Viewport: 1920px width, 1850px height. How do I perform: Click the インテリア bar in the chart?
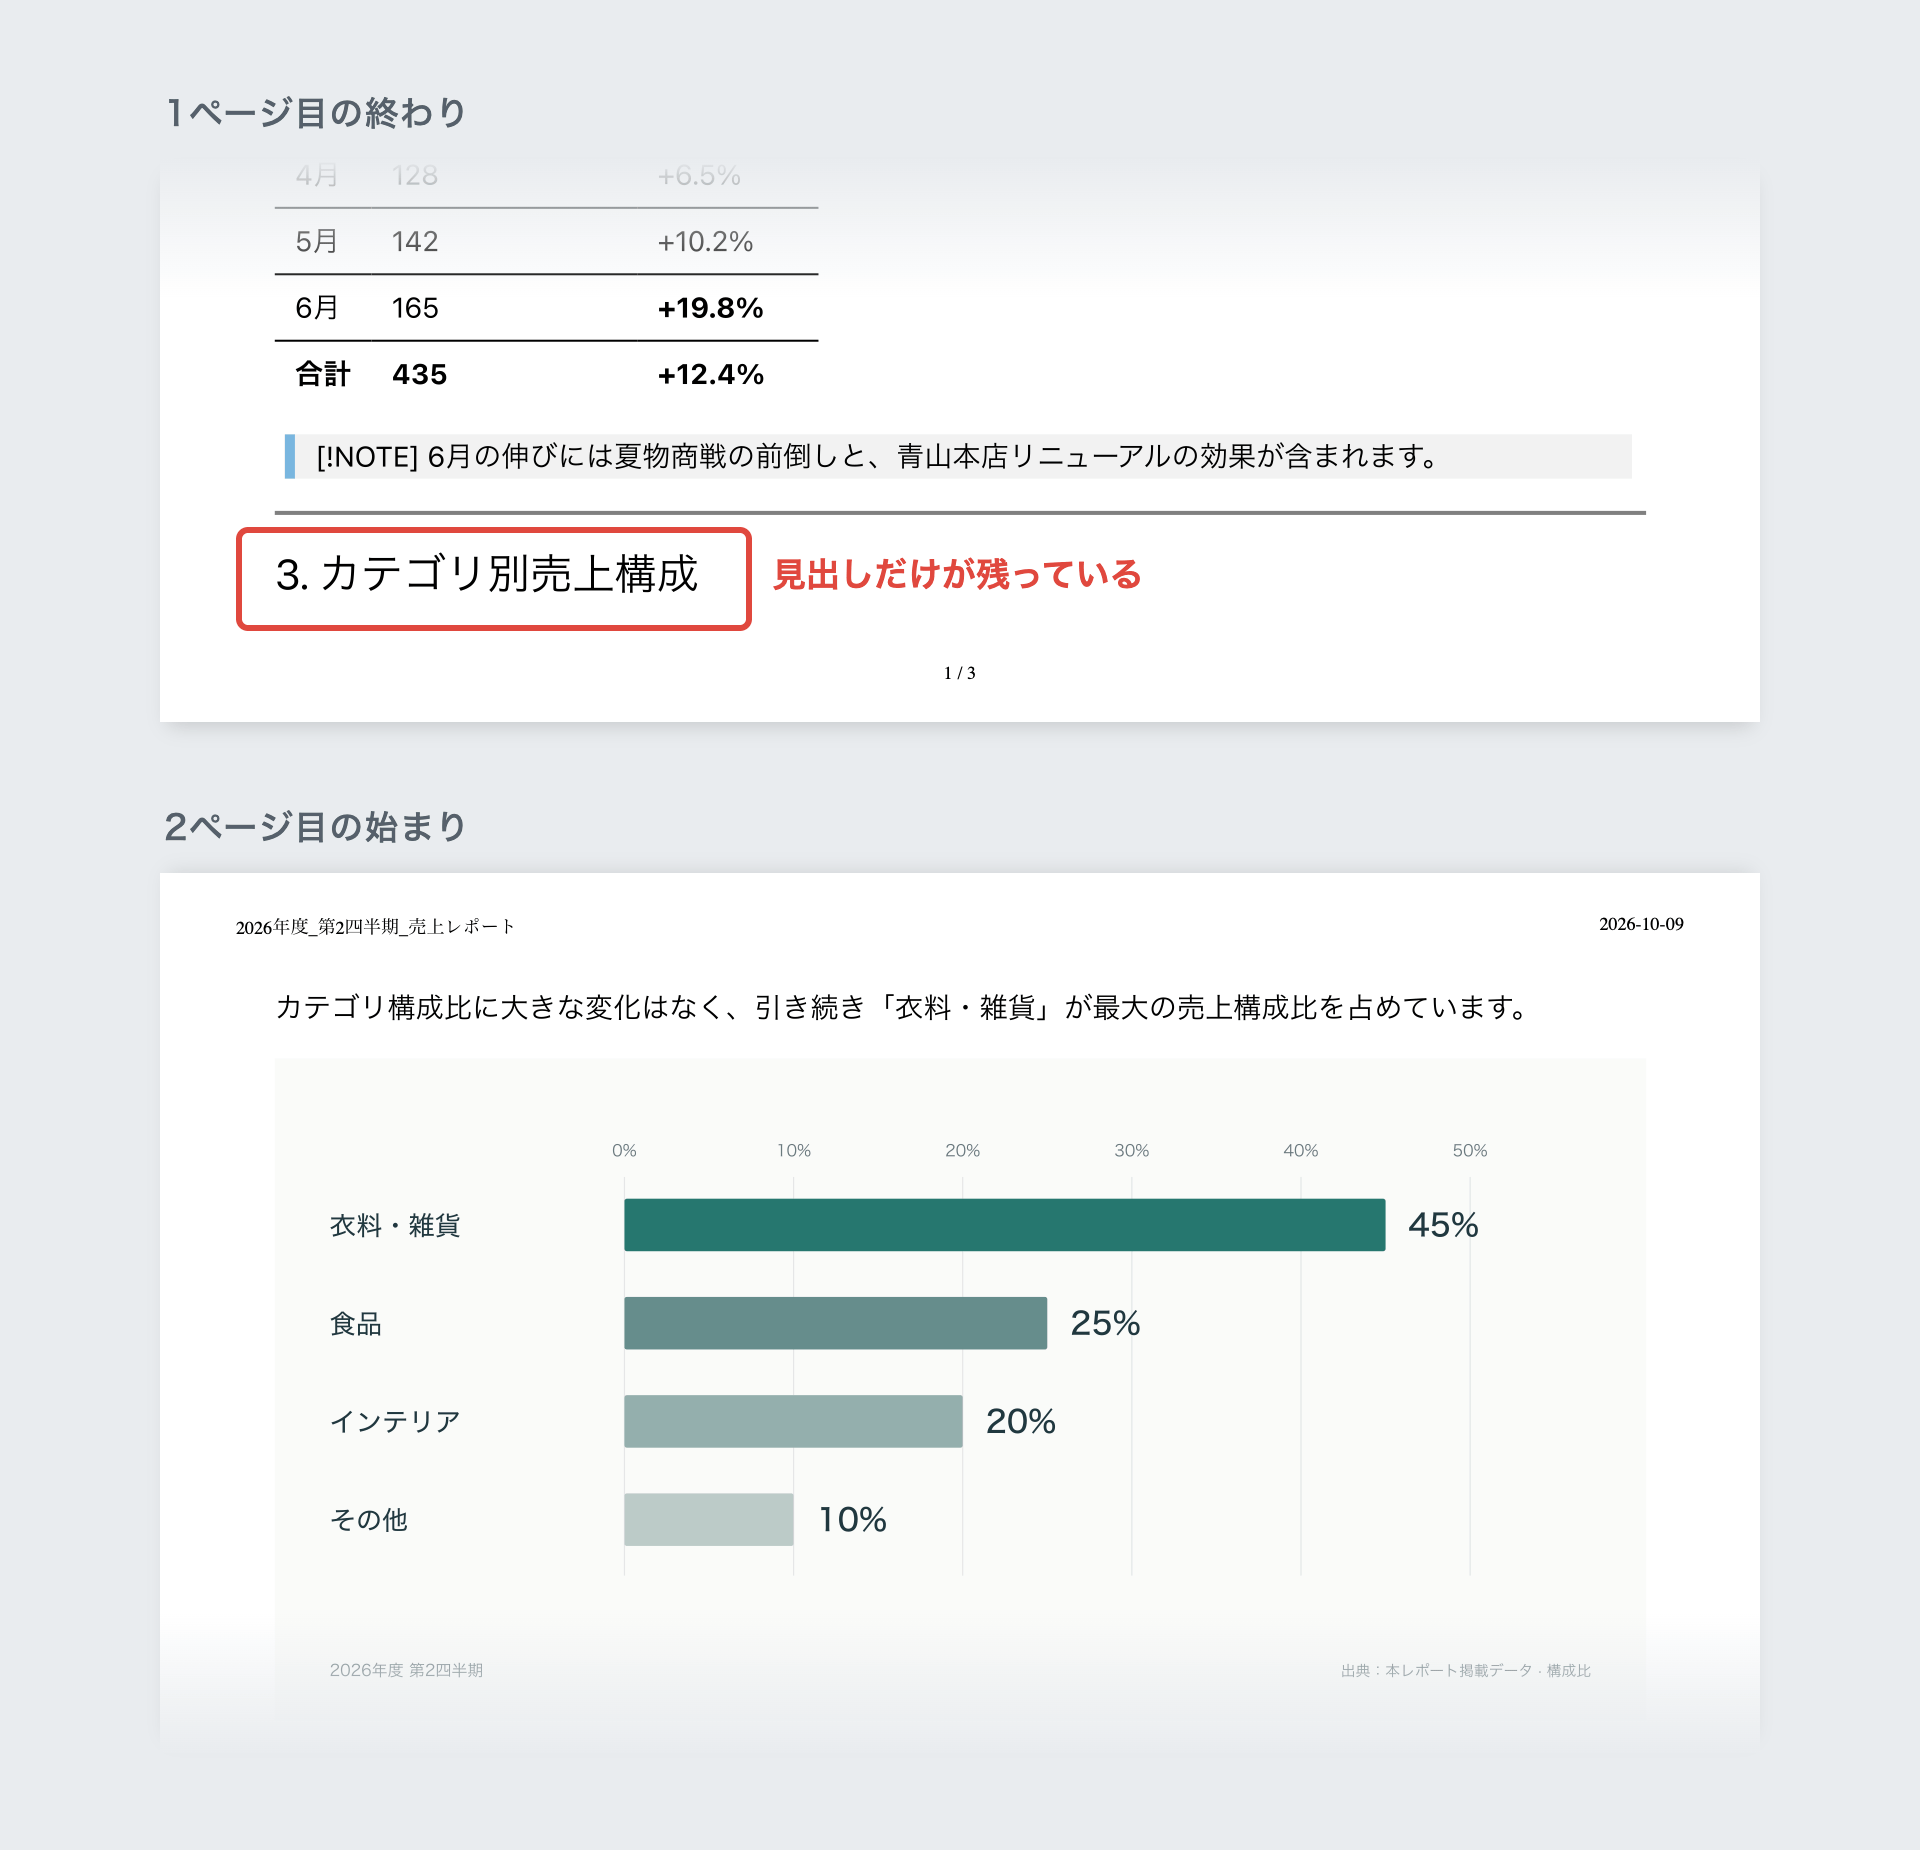793,1421
